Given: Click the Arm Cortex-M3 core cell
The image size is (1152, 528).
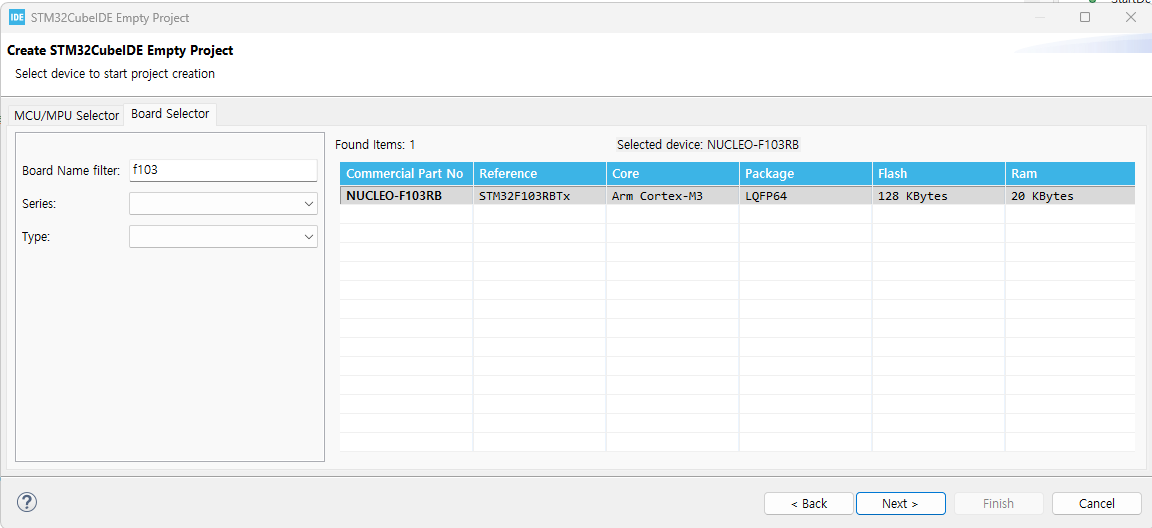Looking at the screenshot, I should tap(672, 196).
